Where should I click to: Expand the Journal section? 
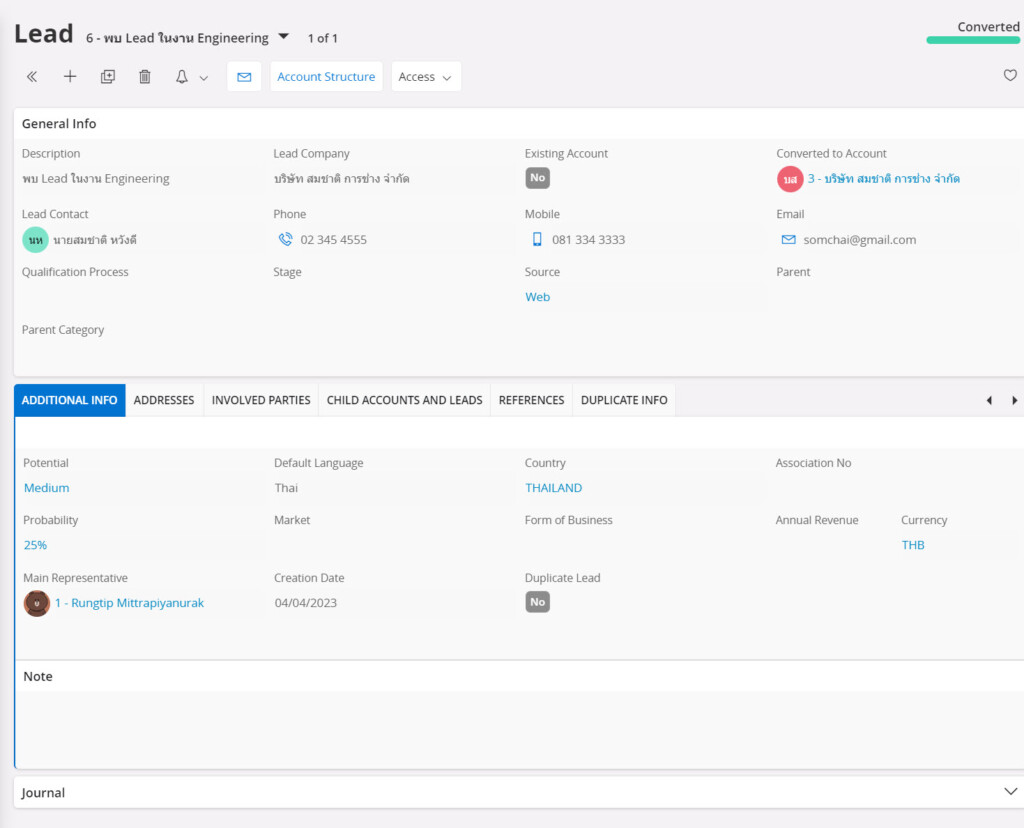1009,791
